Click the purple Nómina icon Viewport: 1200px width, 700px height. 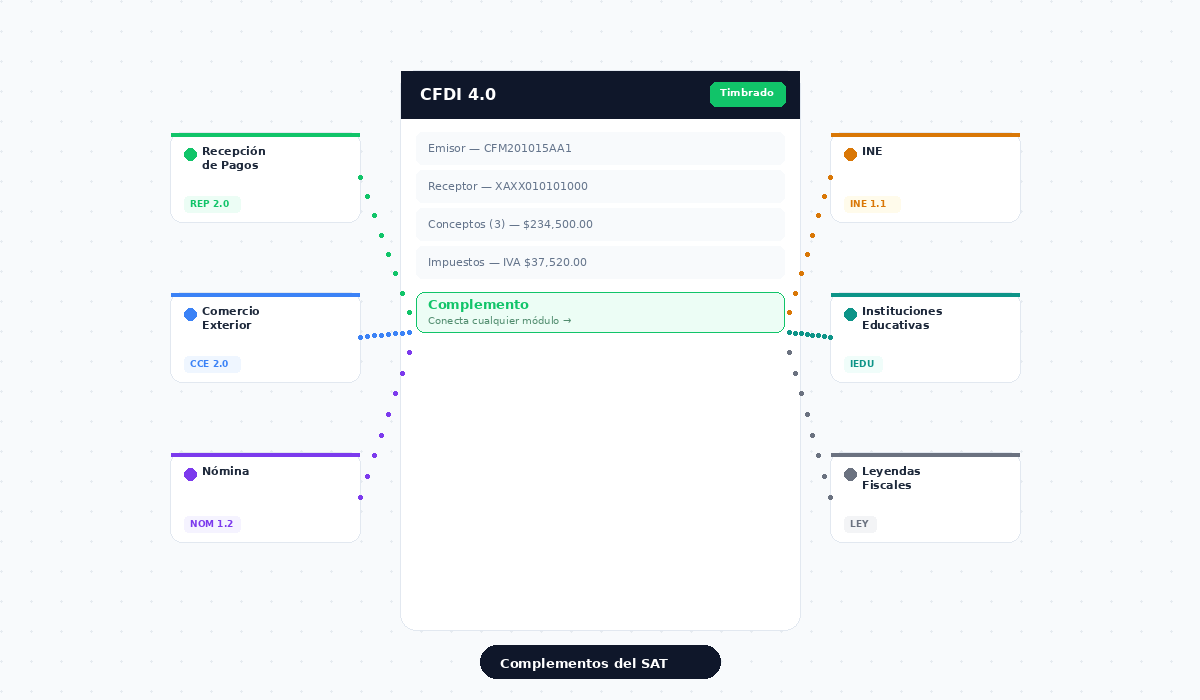[x=190, y=474]
